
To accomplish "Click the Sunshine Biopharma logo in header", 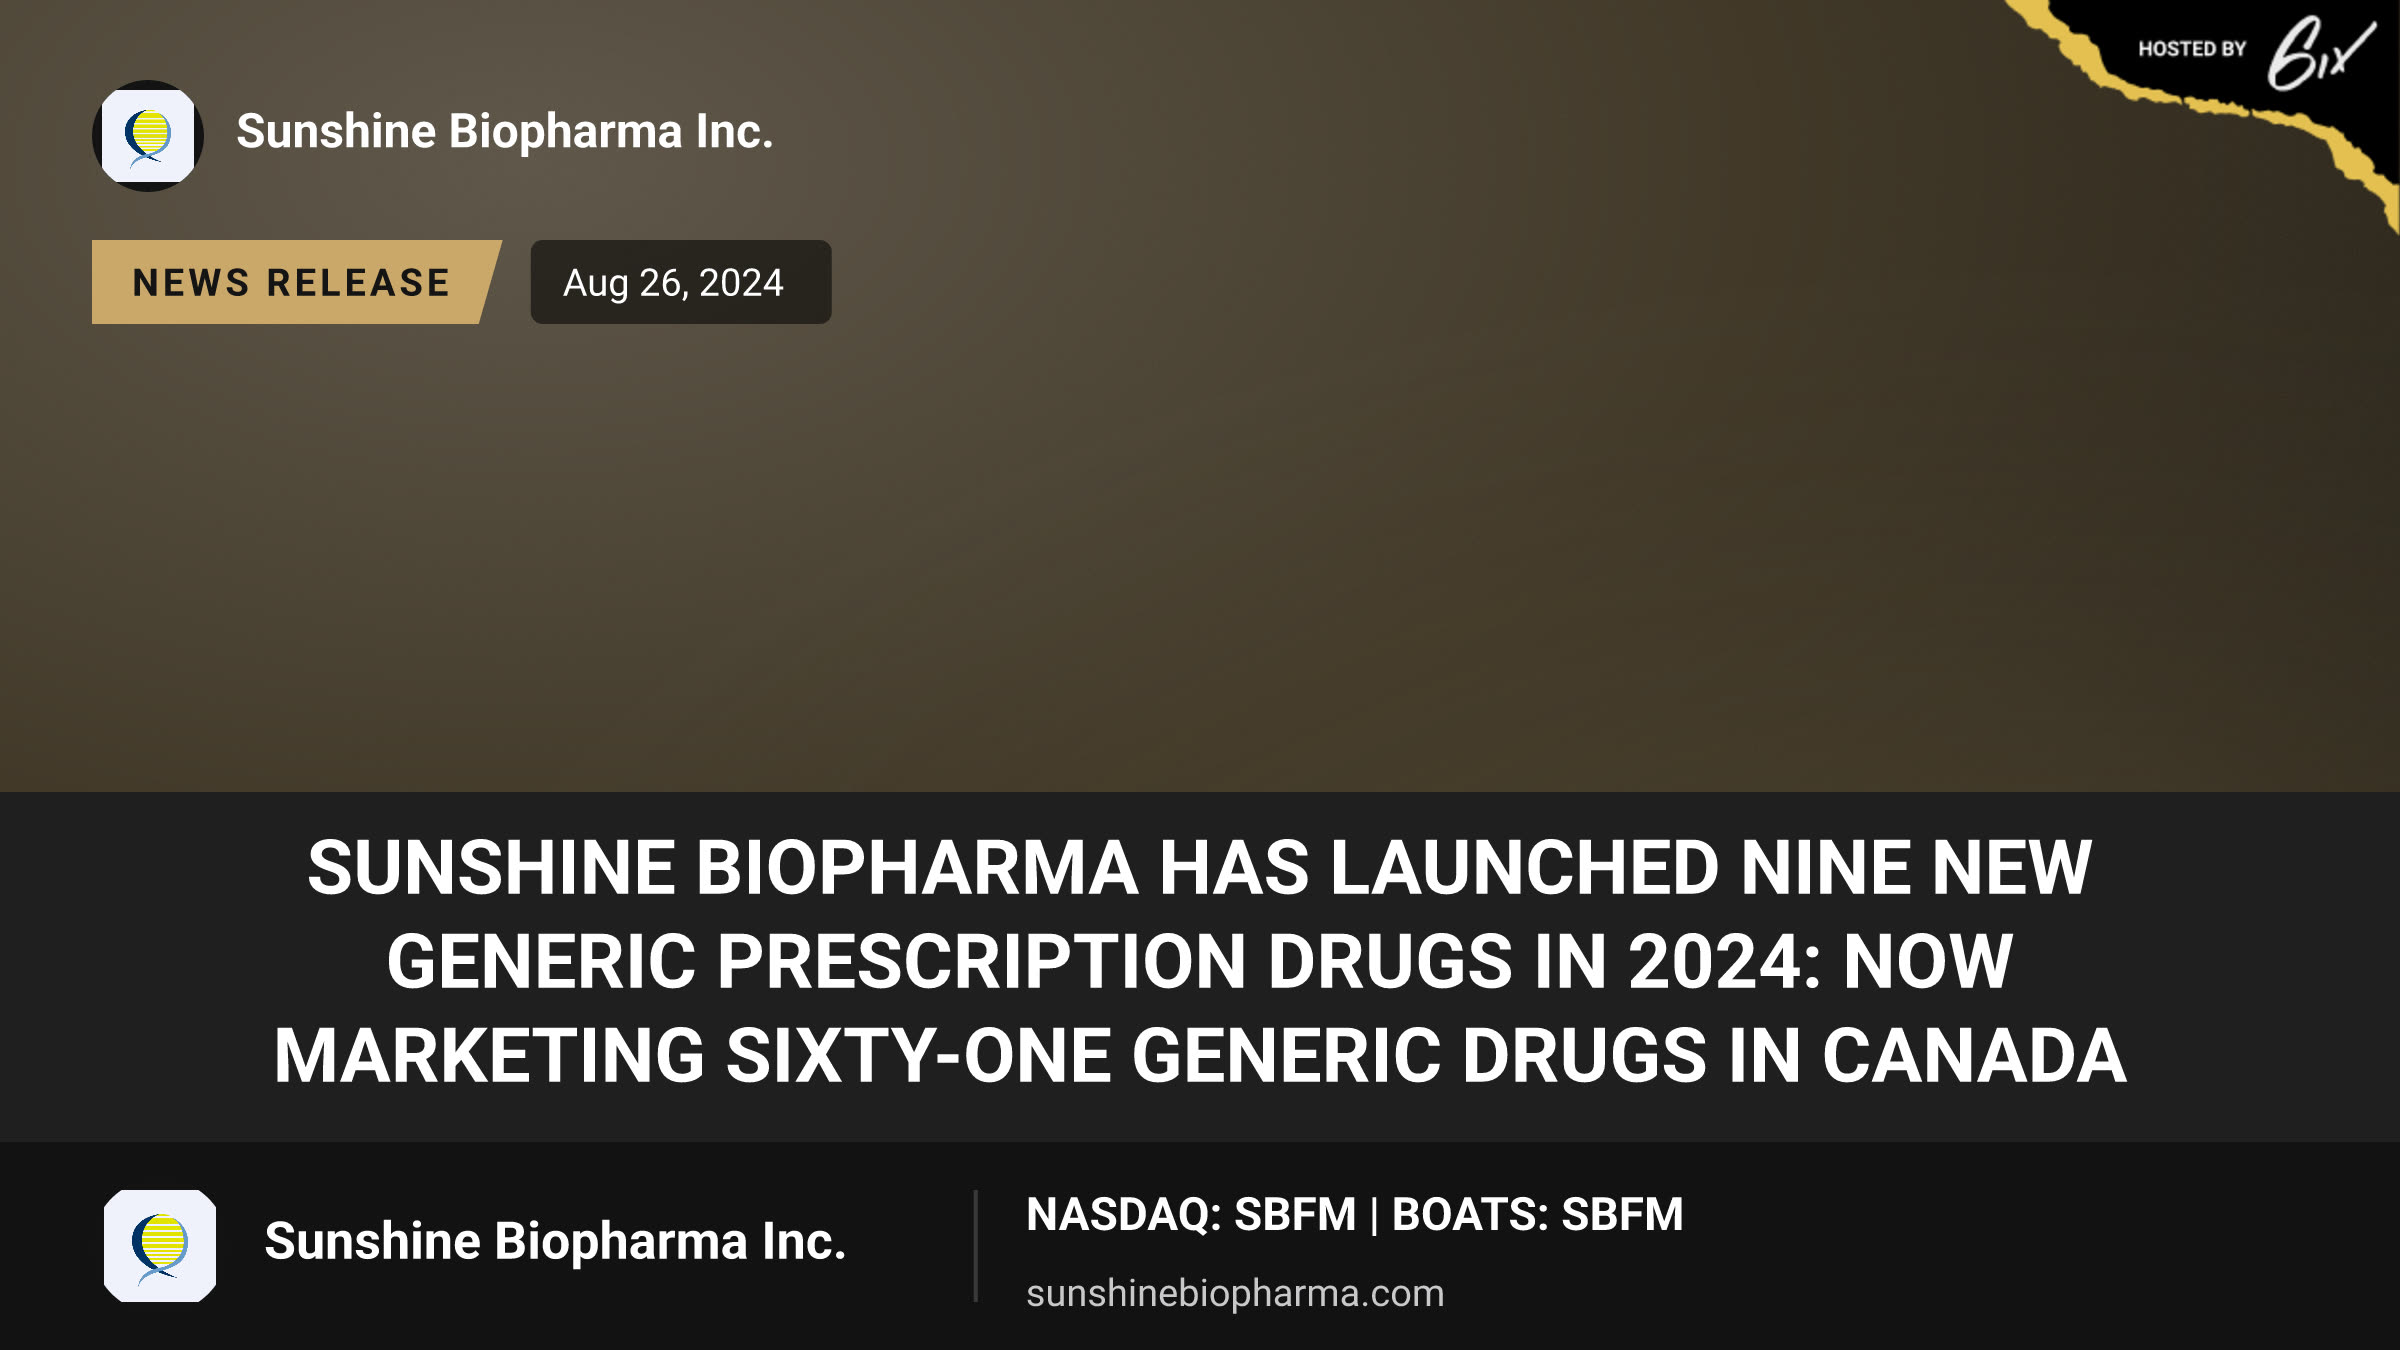I will point(148,136).
